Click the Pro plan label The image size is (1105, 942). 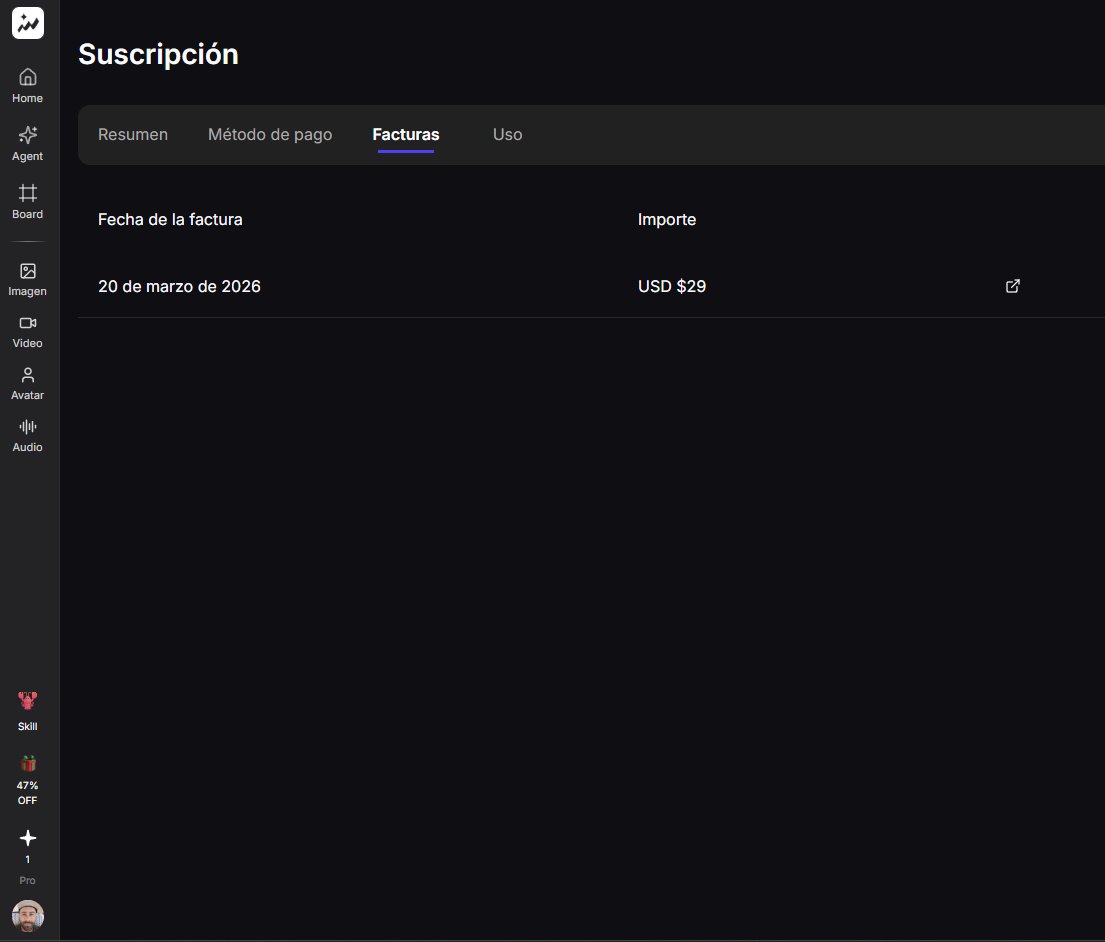(x=27, y=880)
